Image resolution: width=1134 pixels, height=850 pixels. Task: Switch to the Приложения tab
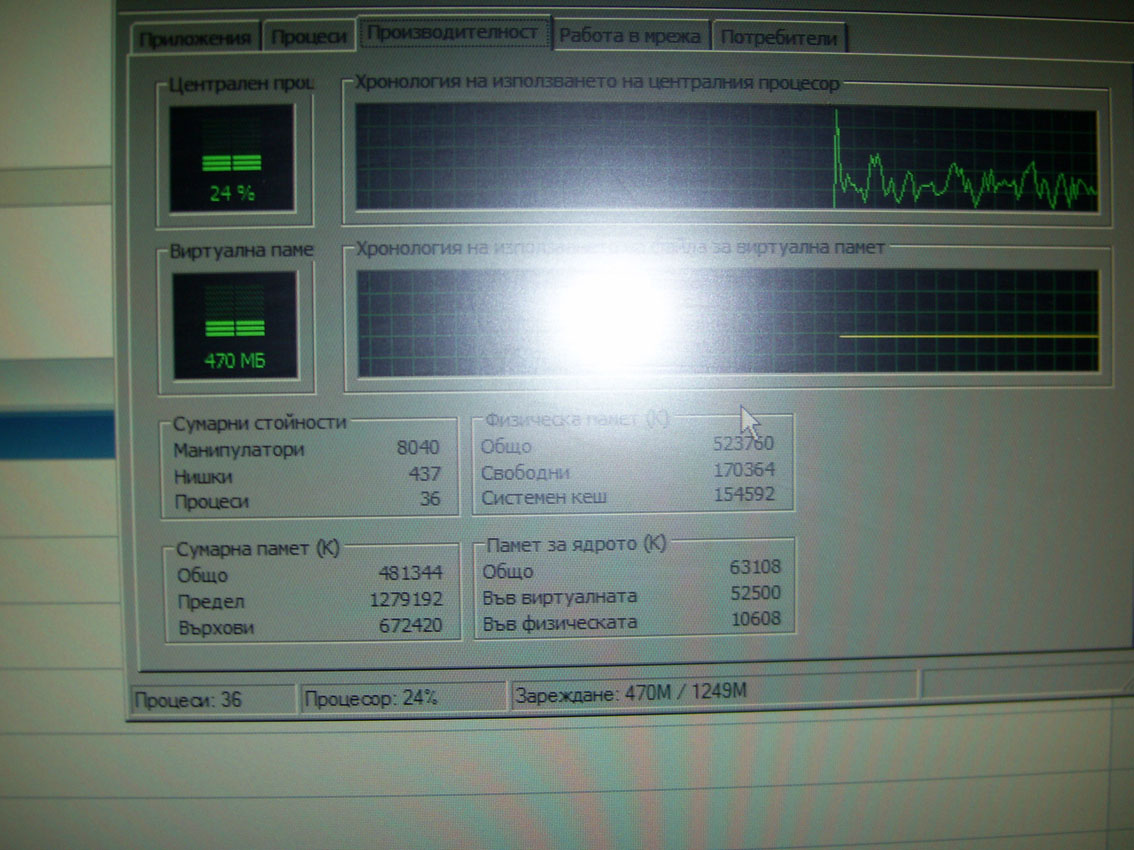(x=194, y=38)
